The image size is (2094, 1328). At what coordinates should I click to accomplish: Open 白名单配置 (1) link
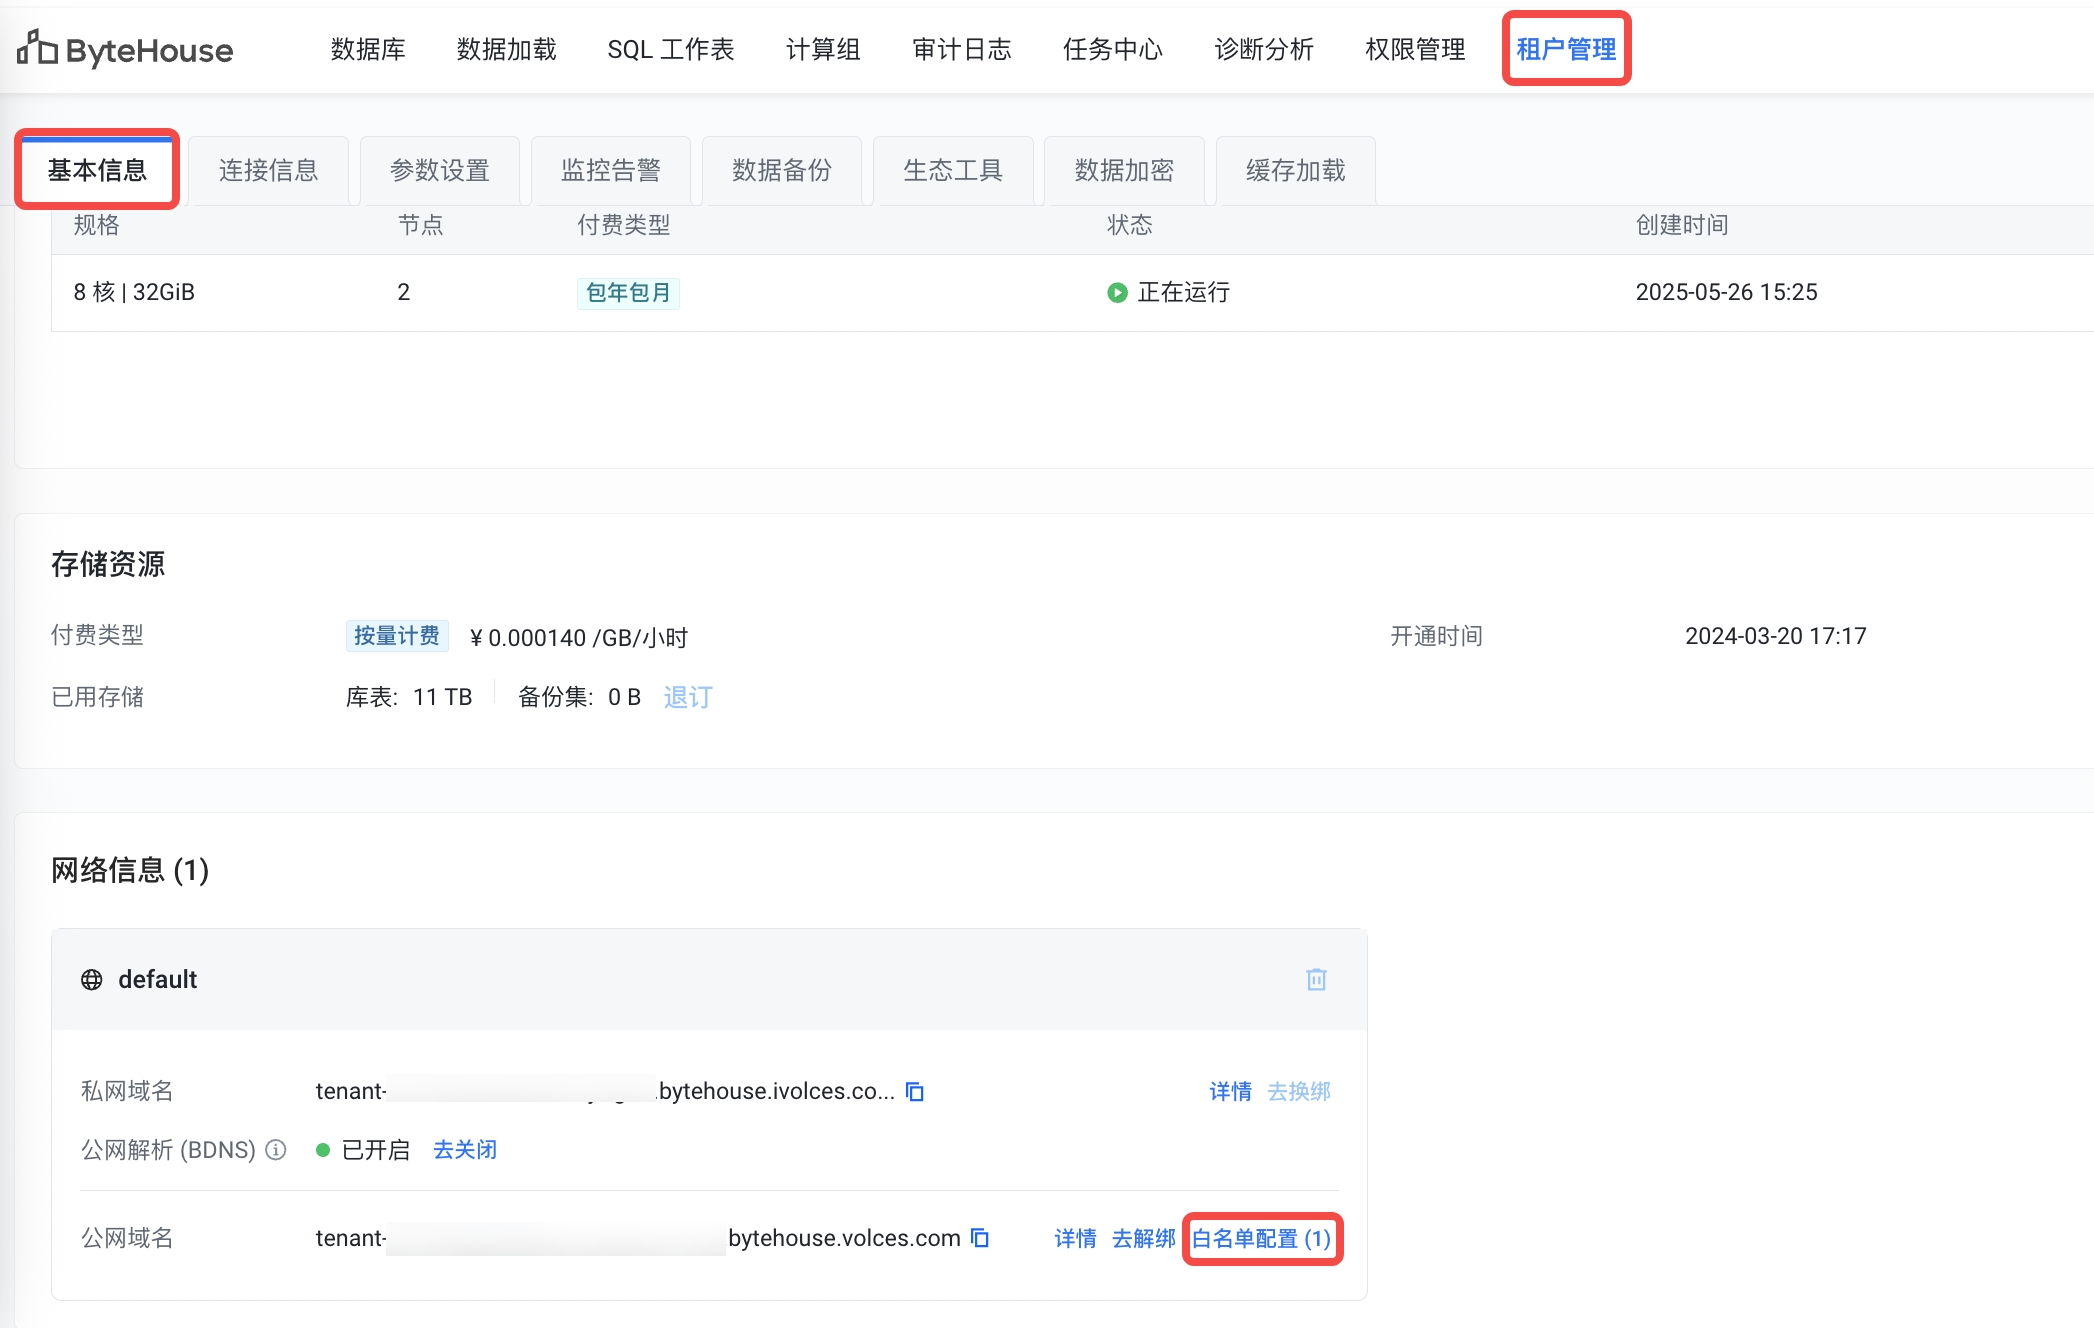1262,1238
